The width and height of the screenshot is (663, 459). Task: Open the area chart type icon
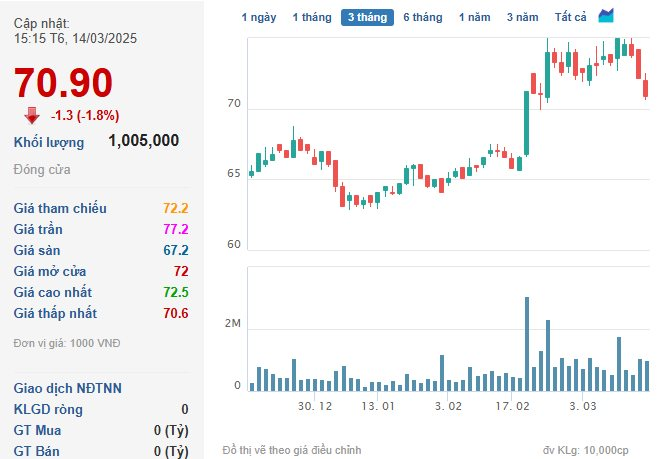pos(606,16)
